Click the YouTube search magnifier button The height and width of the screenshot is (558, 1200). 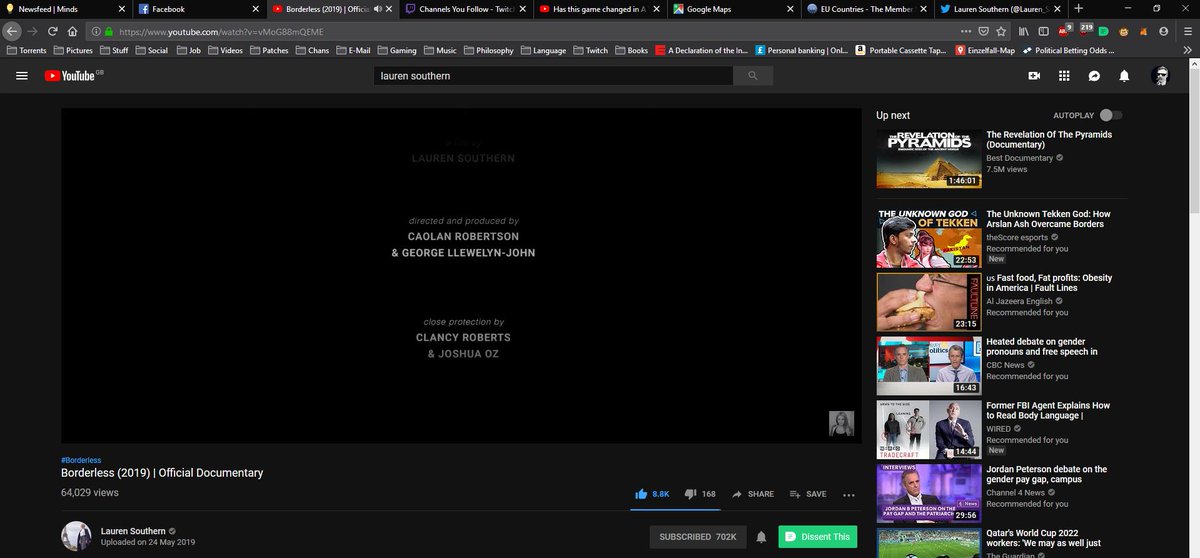click(752, 76)
